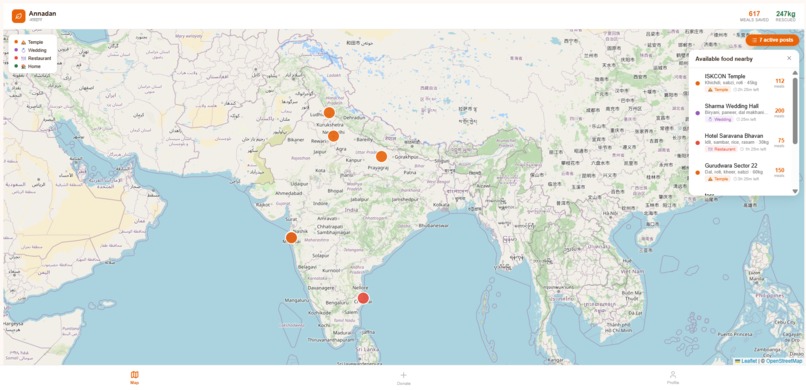Click the red map marker at Chennai
The image size is (806, 390).
click(363, 298)
